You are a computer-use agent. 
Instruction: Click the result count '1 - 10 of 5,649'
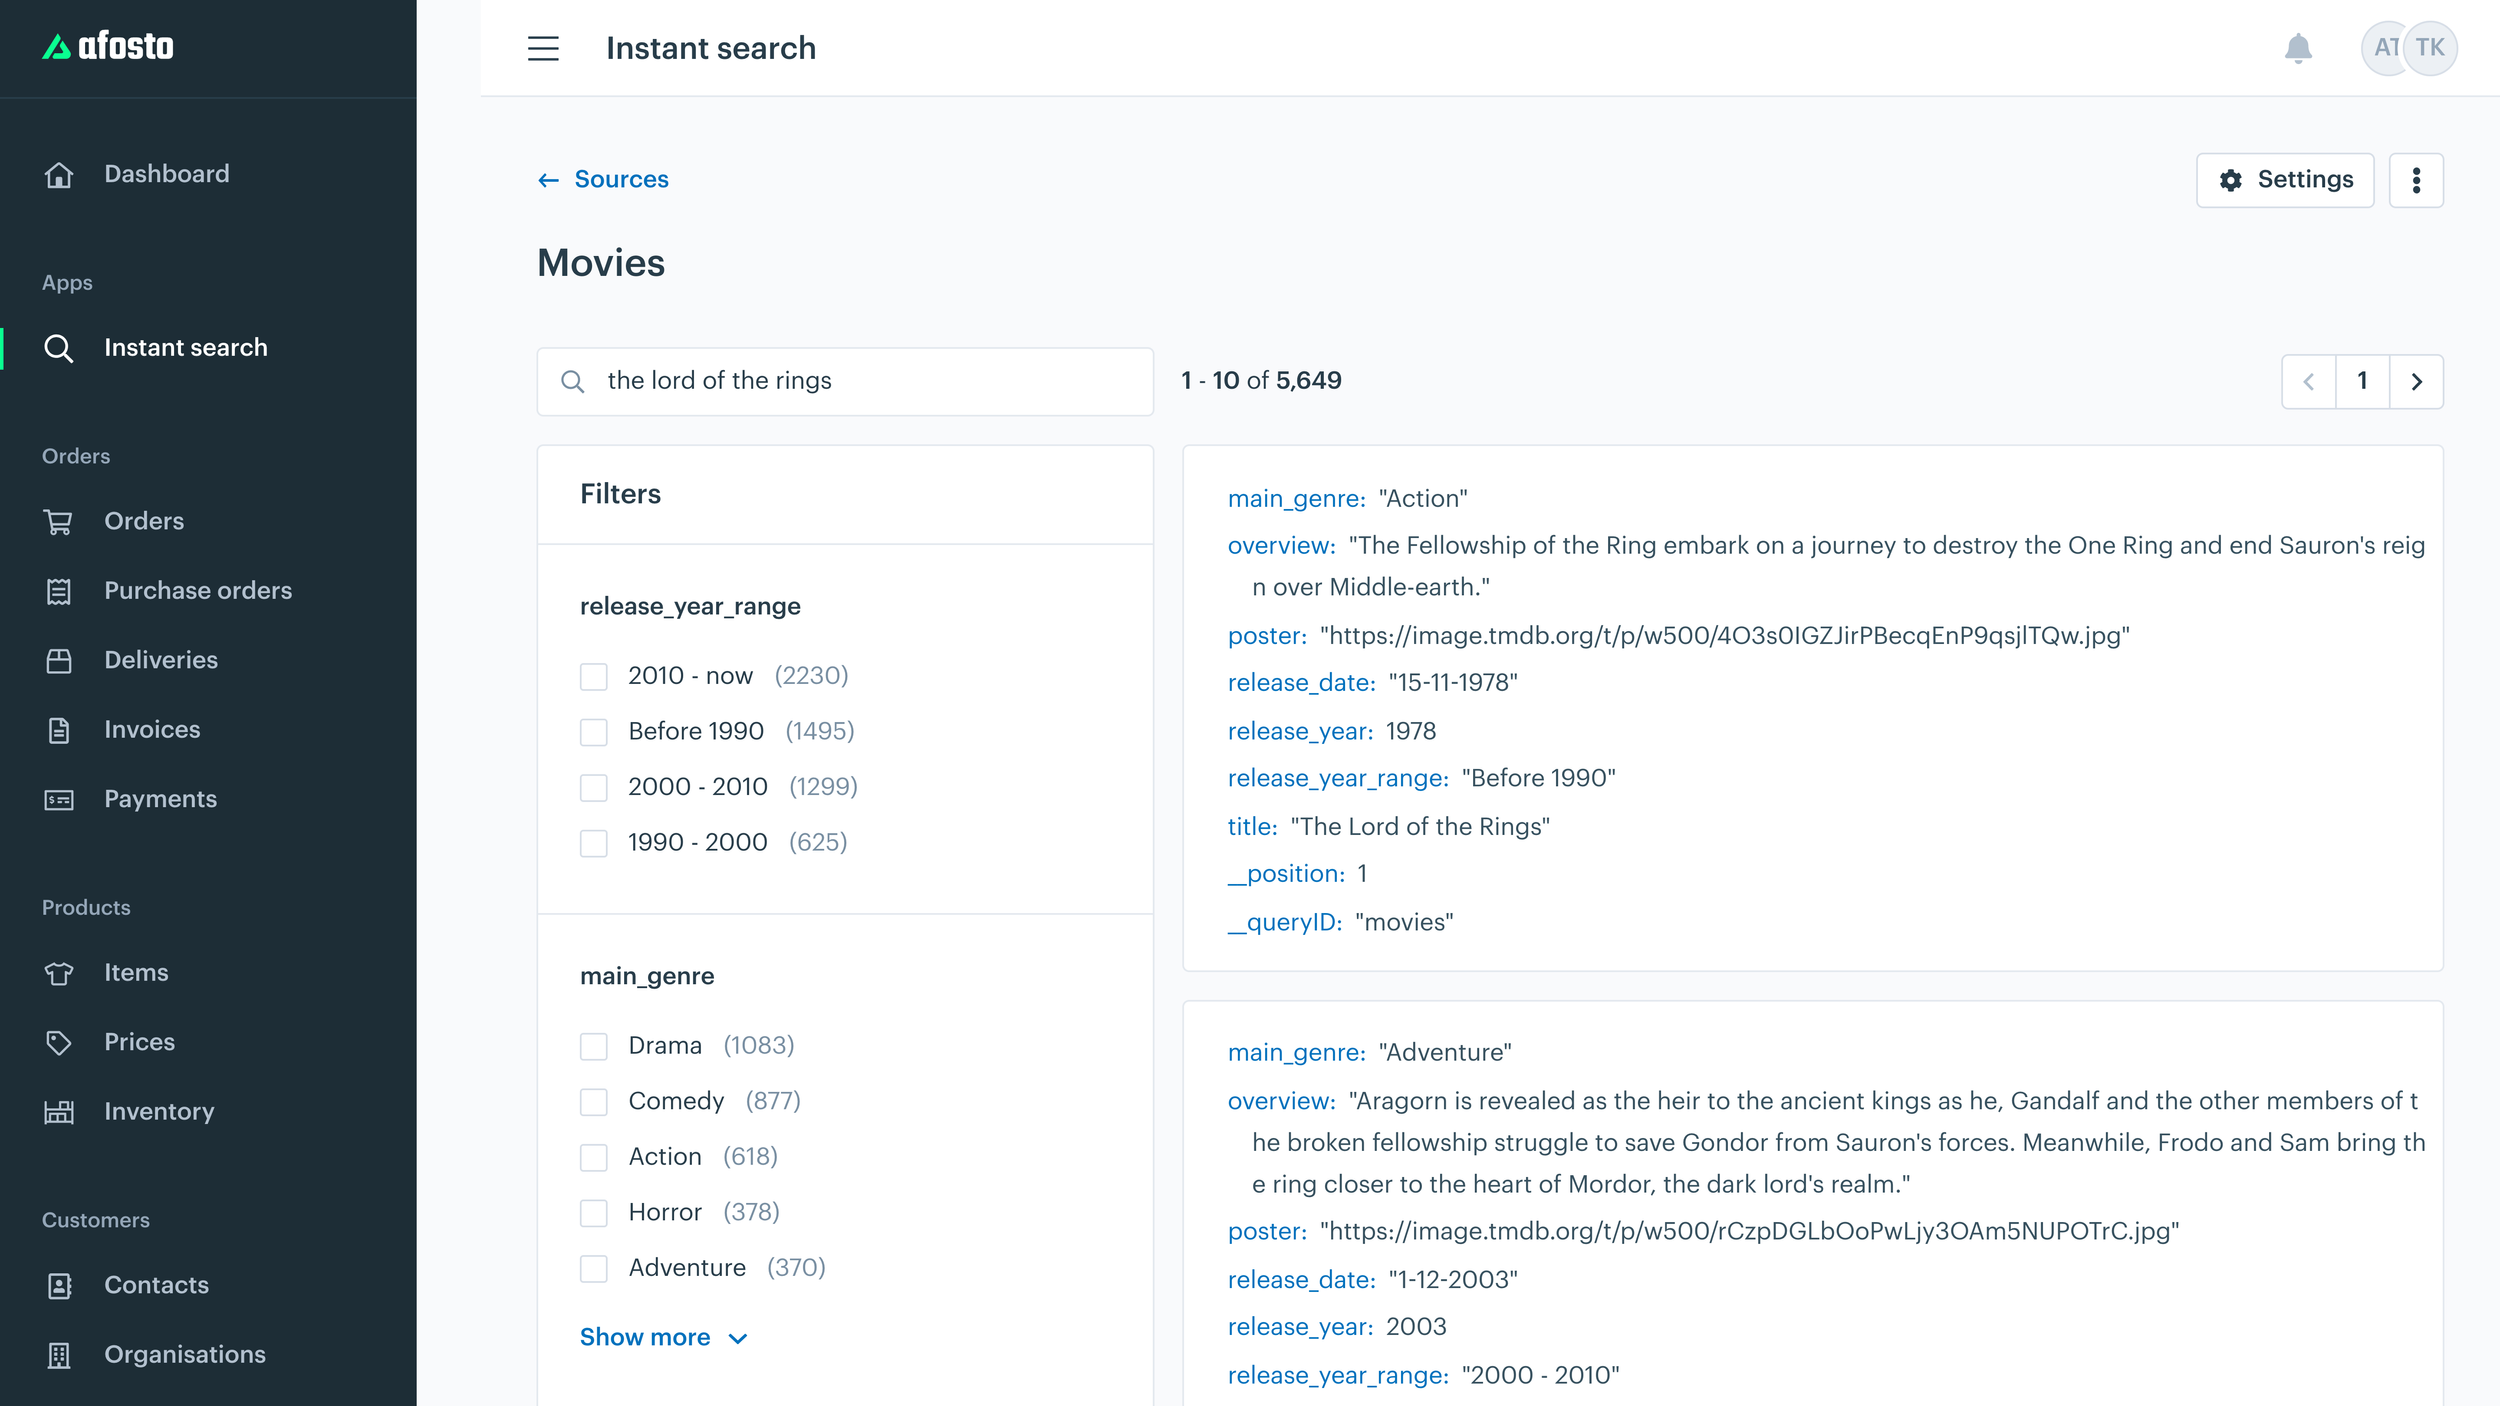click(x=1261, y=380)
